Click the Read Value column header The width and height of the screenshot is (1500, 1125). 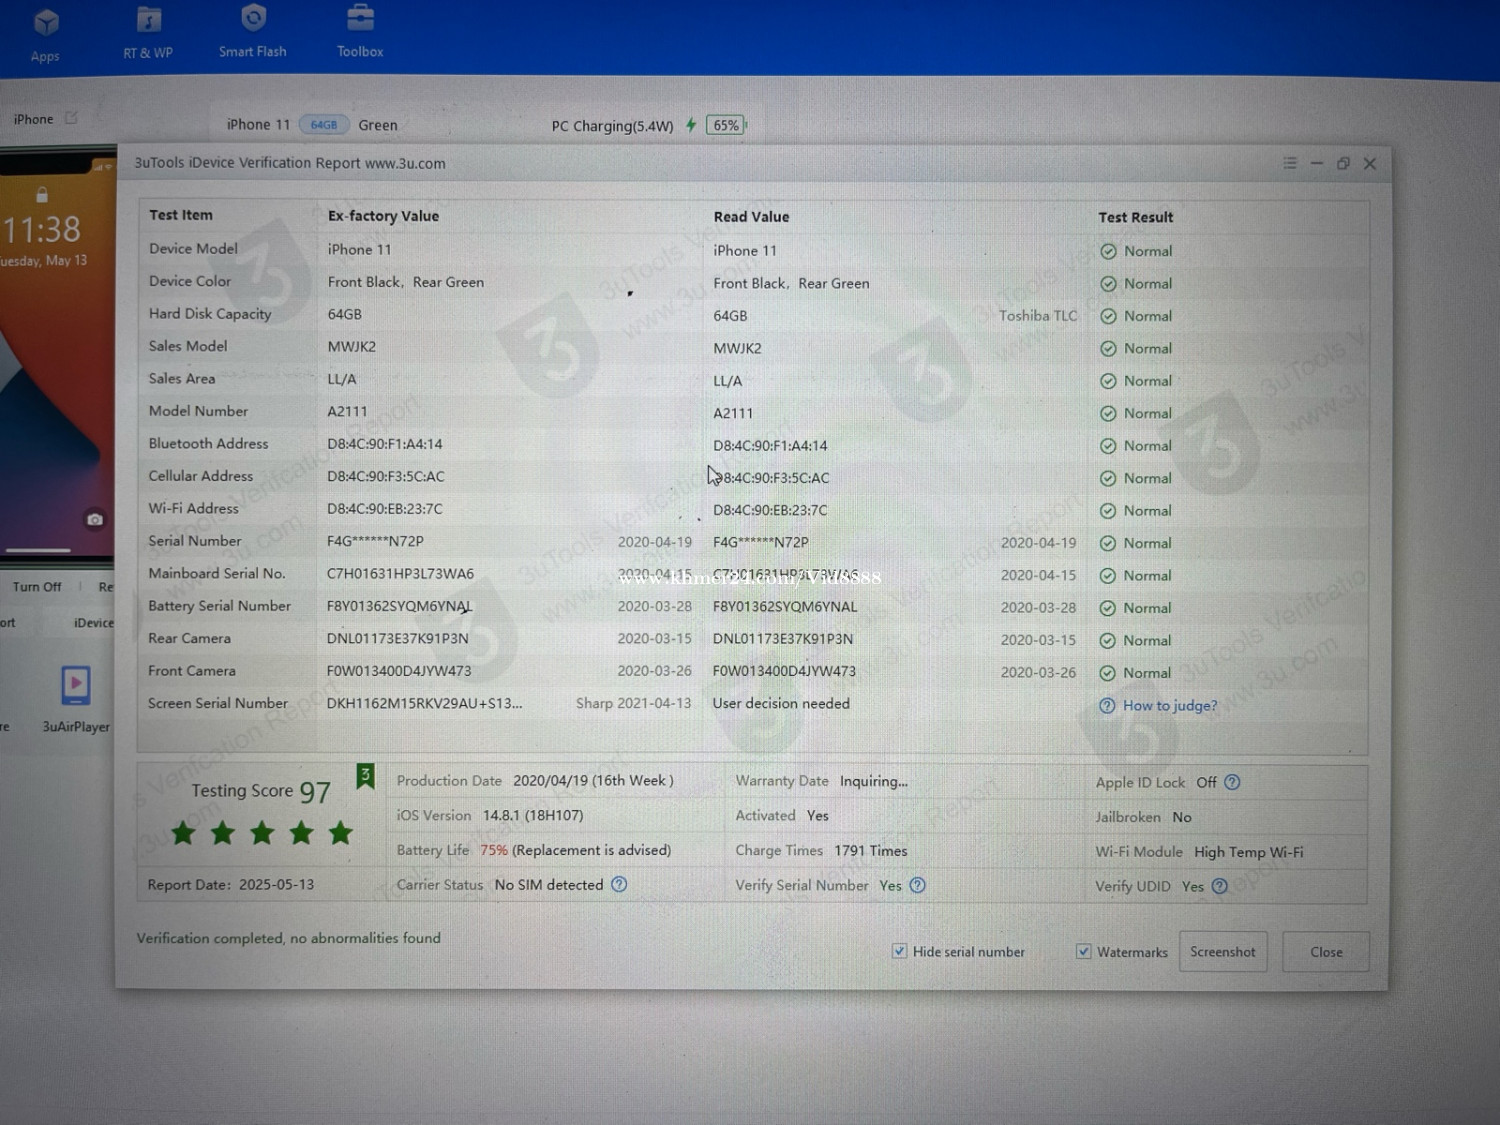751,217
